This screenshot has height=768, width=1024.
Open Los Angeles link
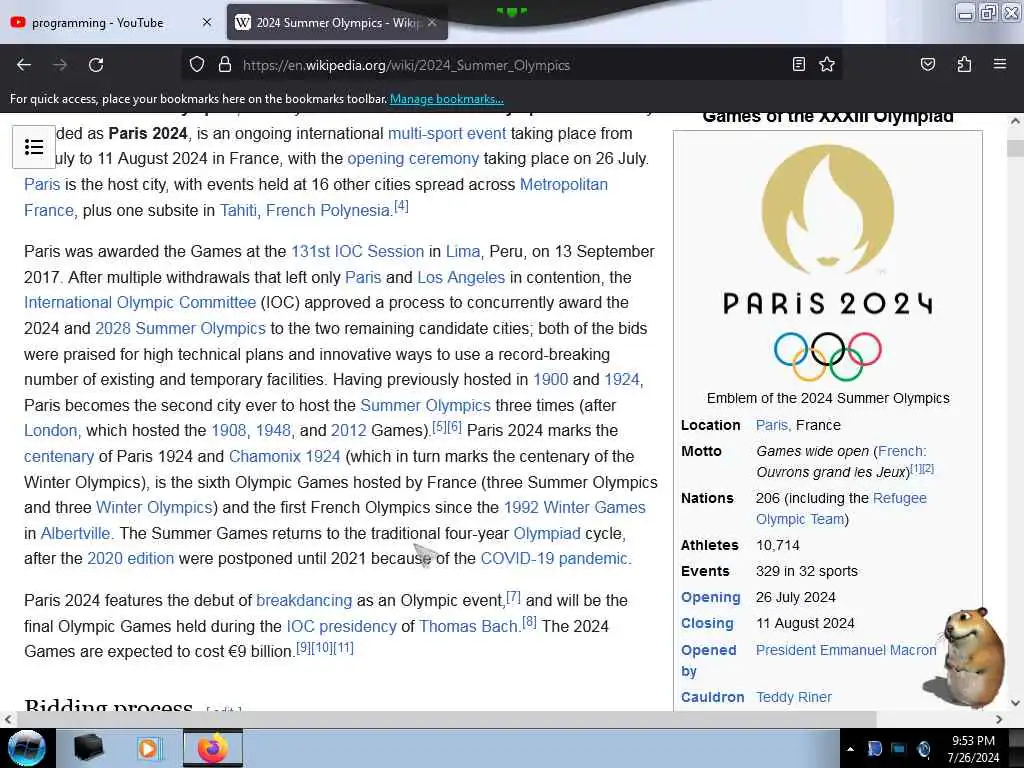[461, 278]
